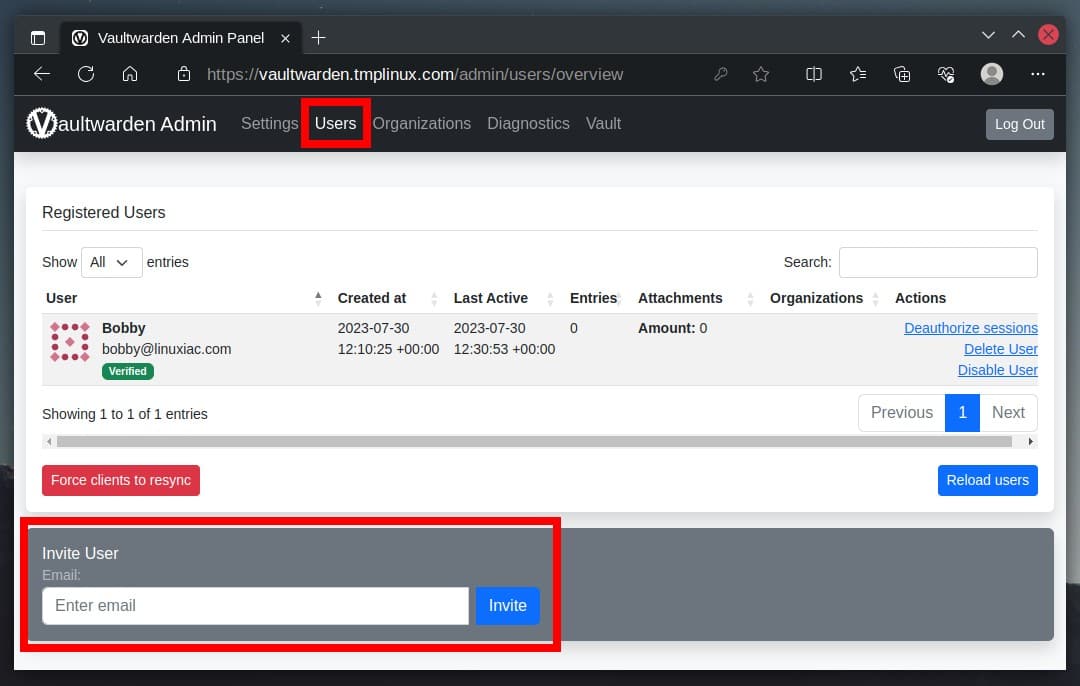Viewport: 1080px width, 686px height.
Task: Click the site security lock icon
Action: click(x=184, y=74)
